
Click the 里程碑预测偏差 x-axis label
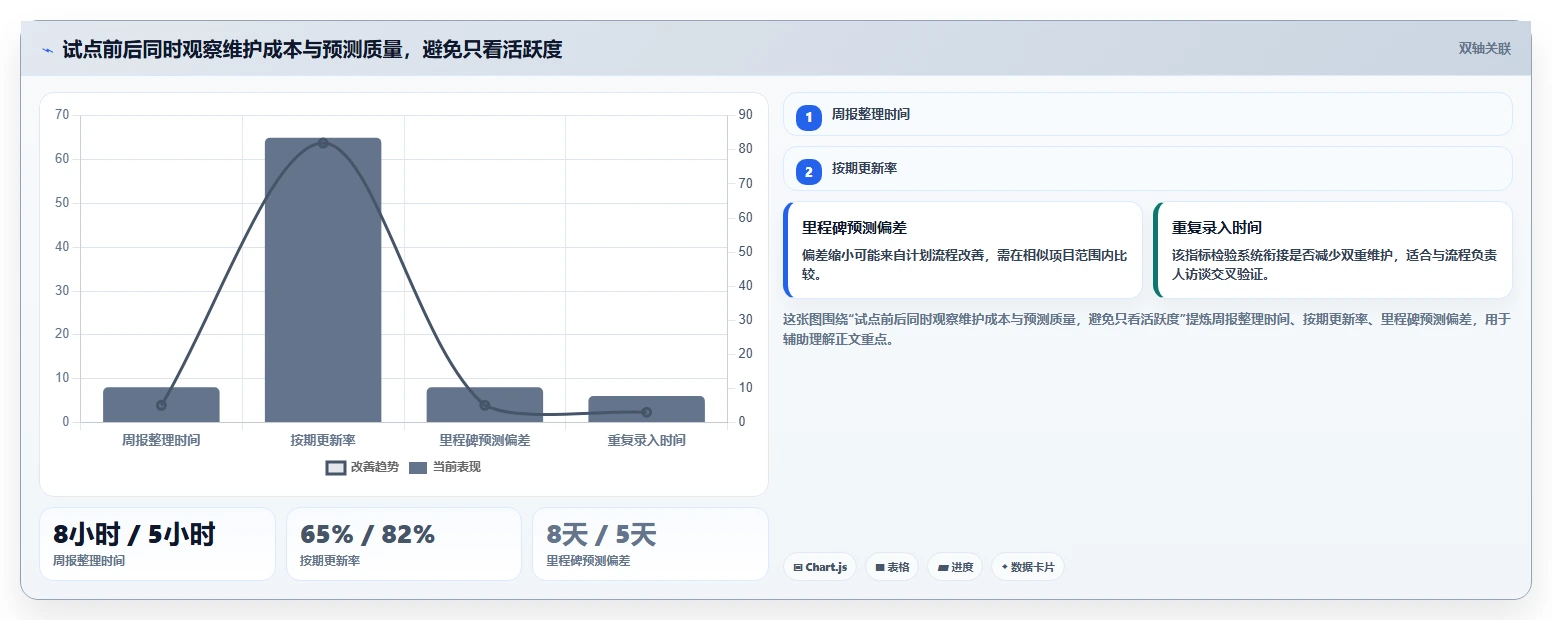pos(485,440)
